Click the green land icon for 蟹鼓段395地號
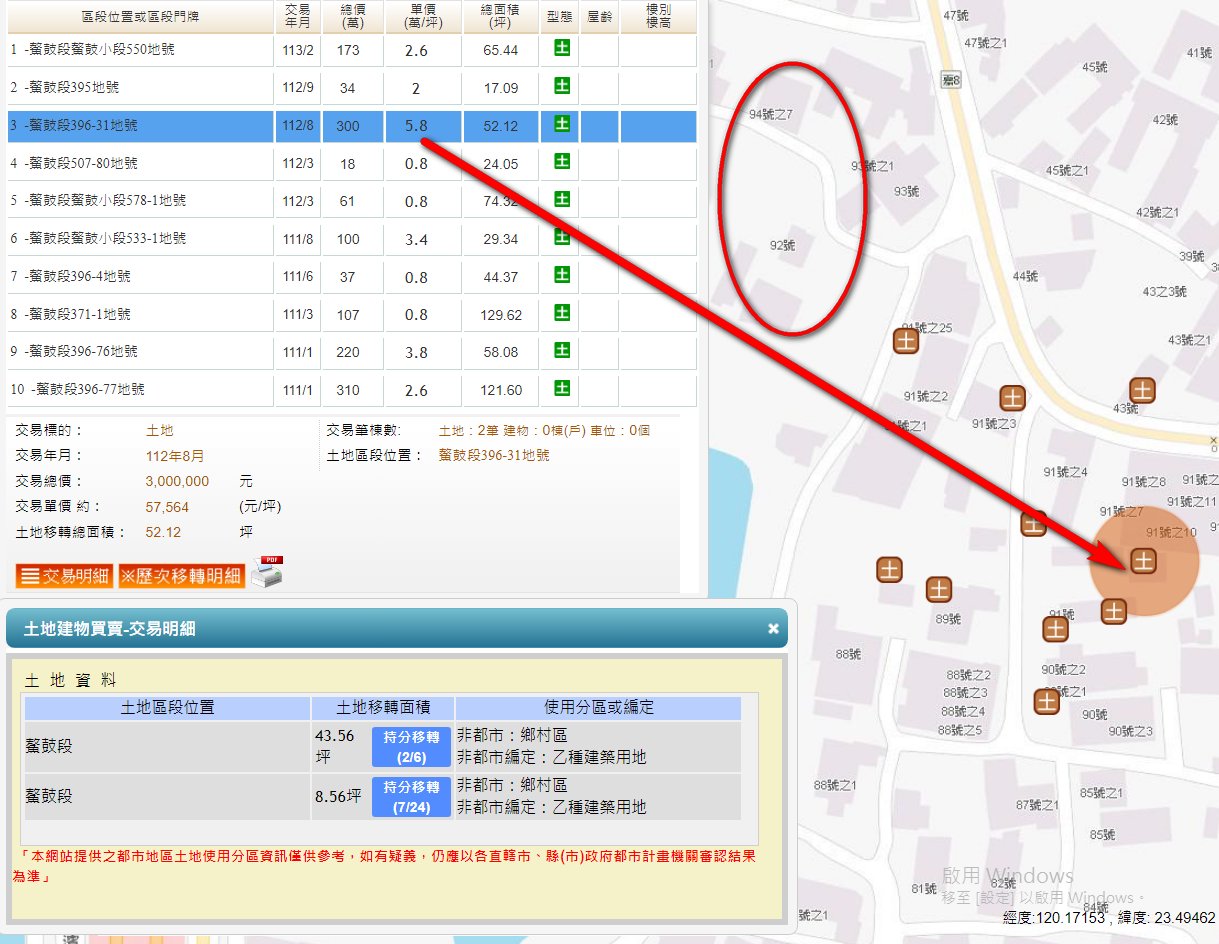 click(x=562, y=86)
